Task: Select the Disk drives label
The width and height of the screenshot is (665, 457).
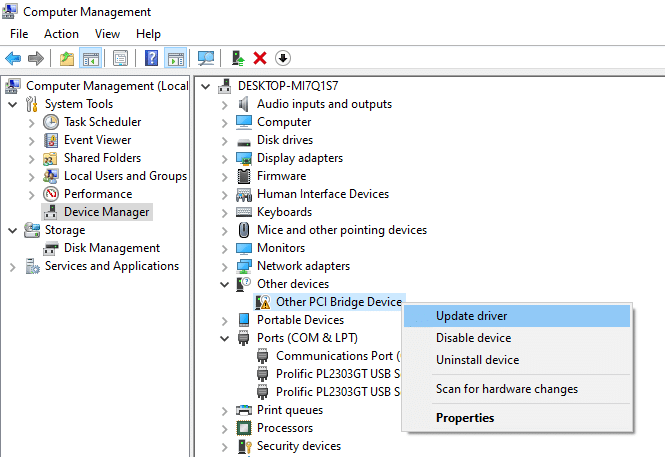Action: click(x=285, y=140)
